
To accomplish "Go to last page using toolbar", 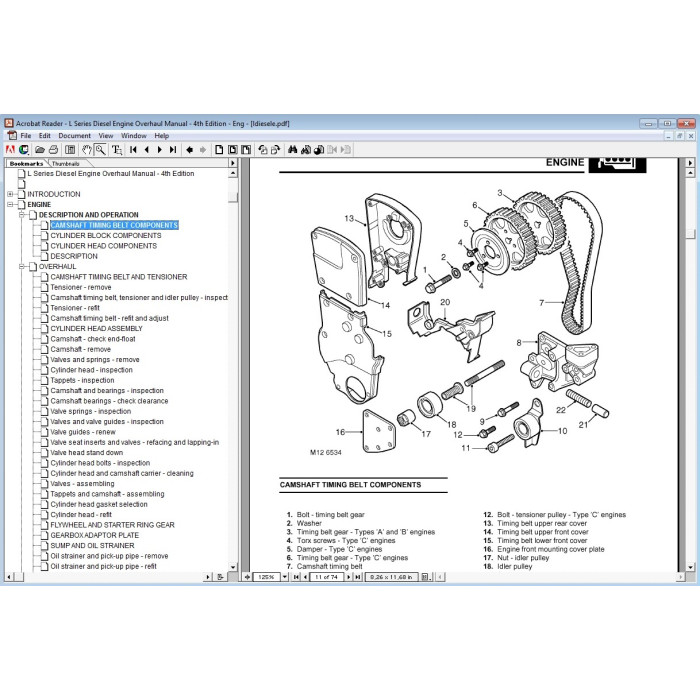I will 173,150.
